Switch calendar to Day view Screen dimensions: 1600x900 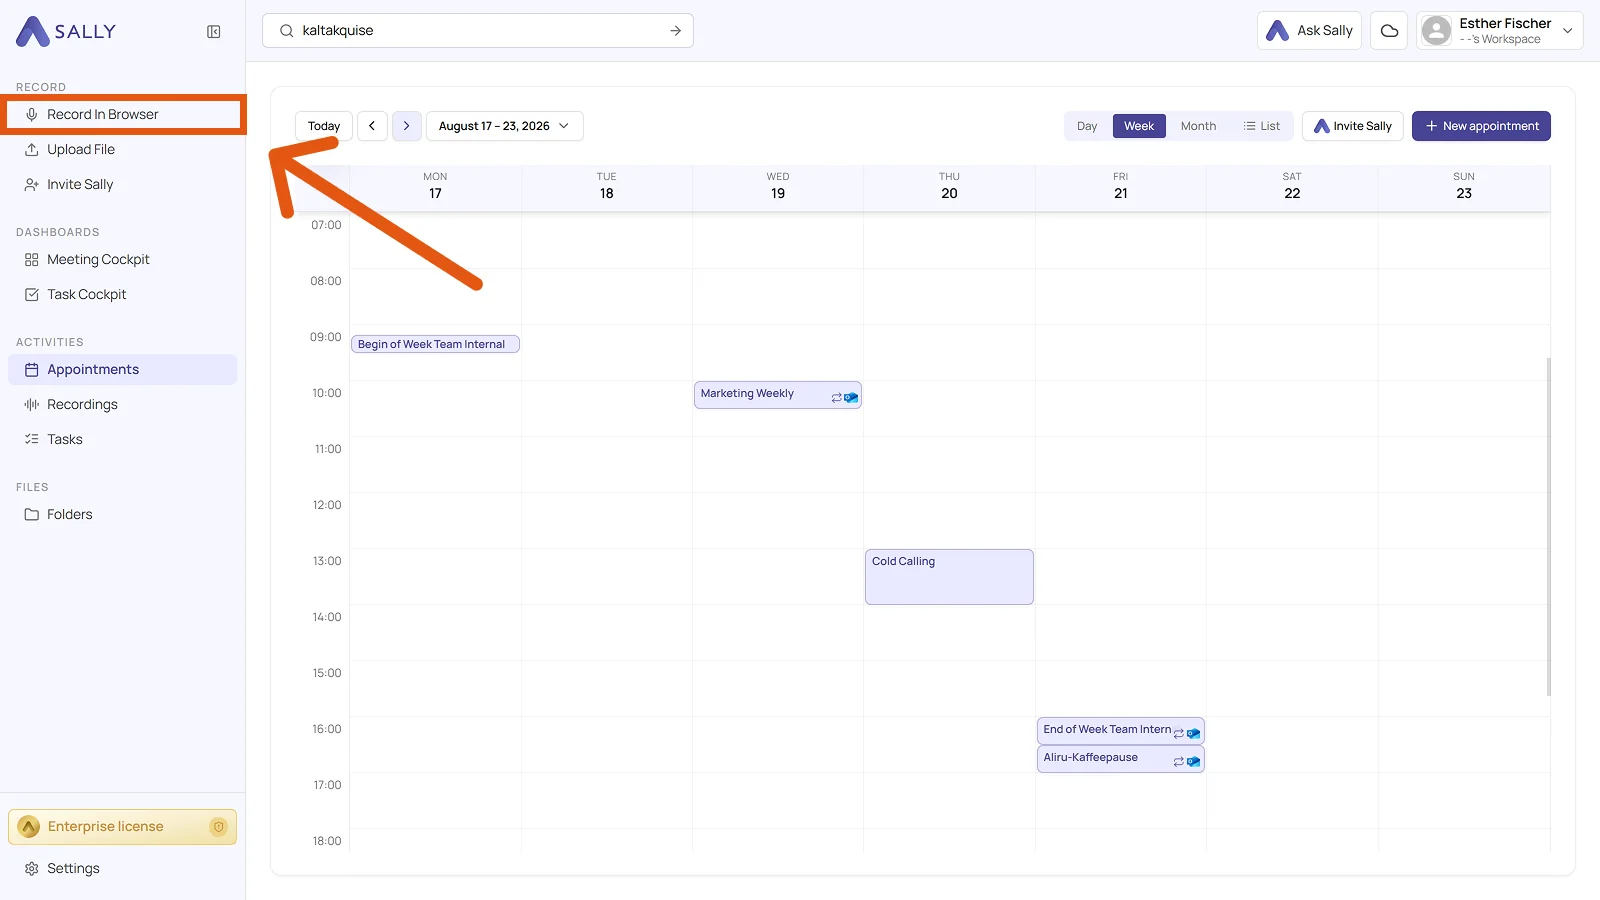point(1087,126)
